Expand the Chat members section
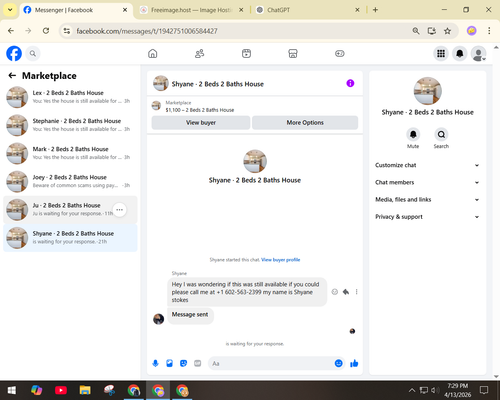The width and height of the screenshot is (500, 400). click(x=427, y=182)
